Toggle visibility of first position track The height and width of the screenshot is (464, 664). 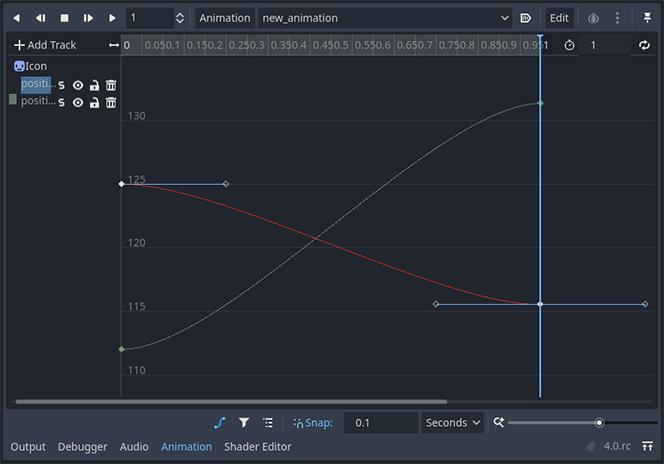78,85
